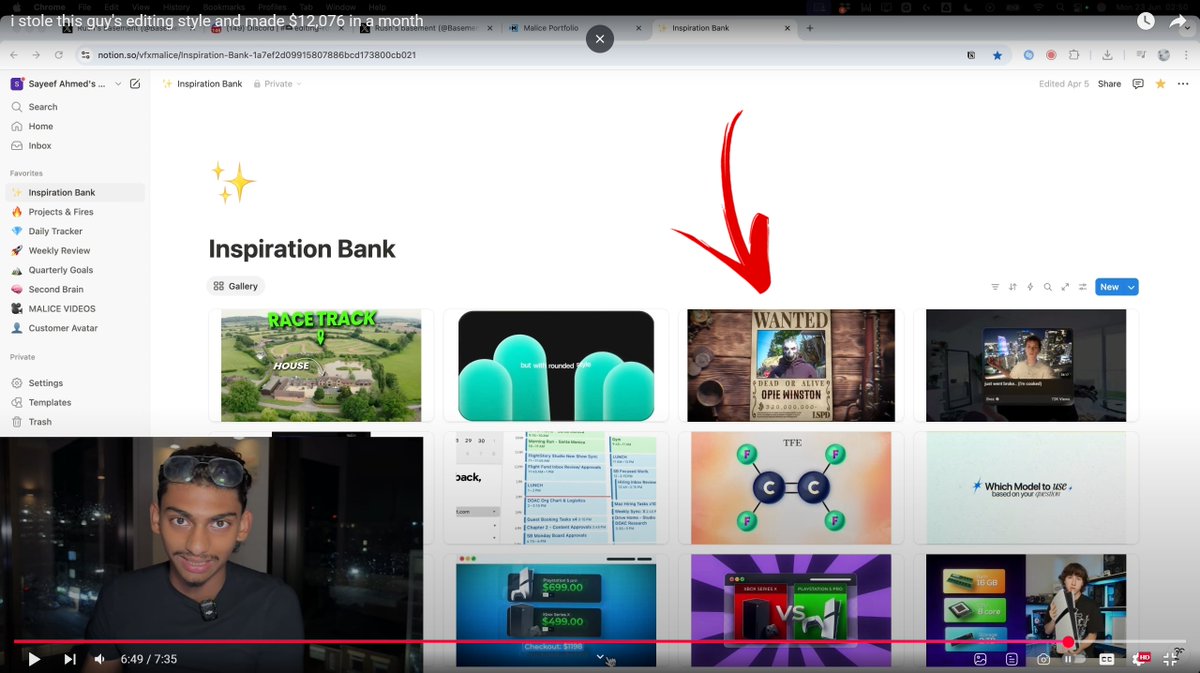1200x673 pixels.
Task: Open the TFE molecule diagram card
Action: point(791,488)
